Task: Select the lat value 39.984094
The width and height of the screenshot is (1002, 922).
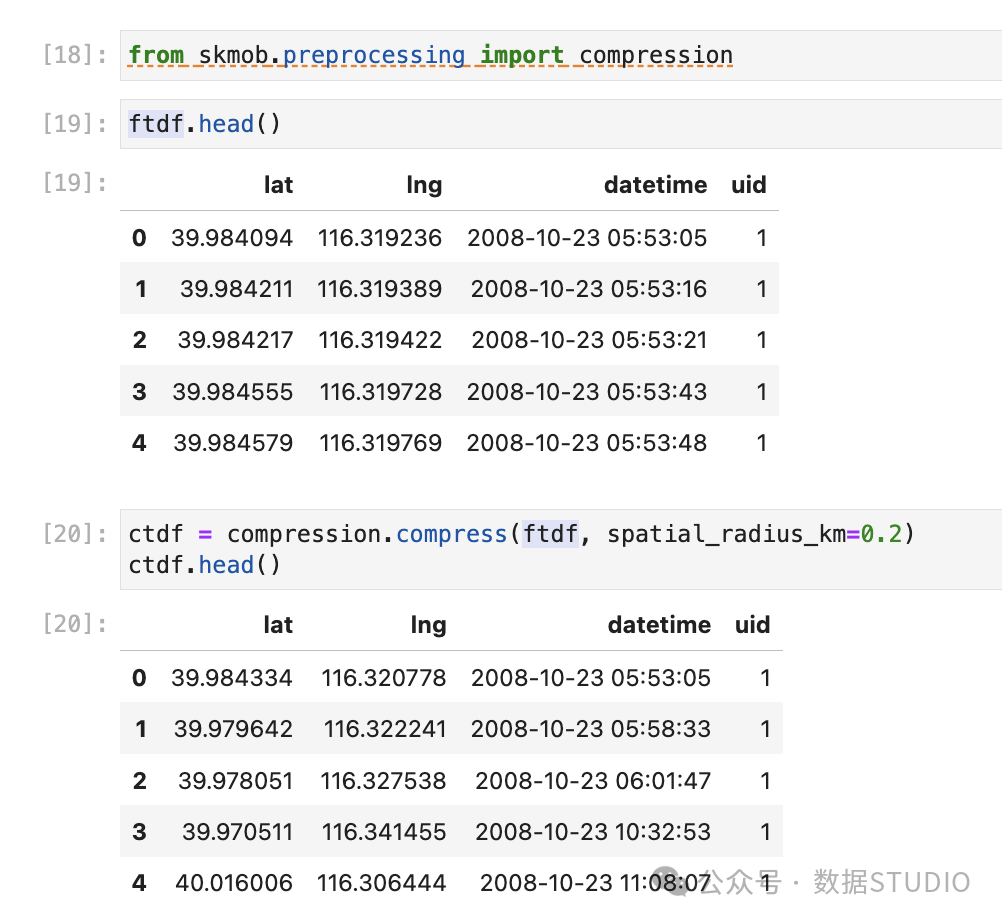Action: (x=232, y=238)
